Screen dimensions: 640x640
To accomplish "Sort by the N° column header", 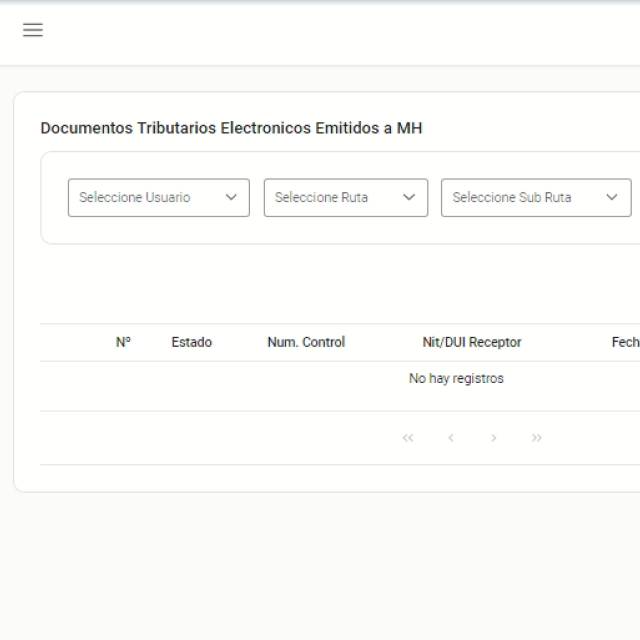I will click(x=123, y=342).
